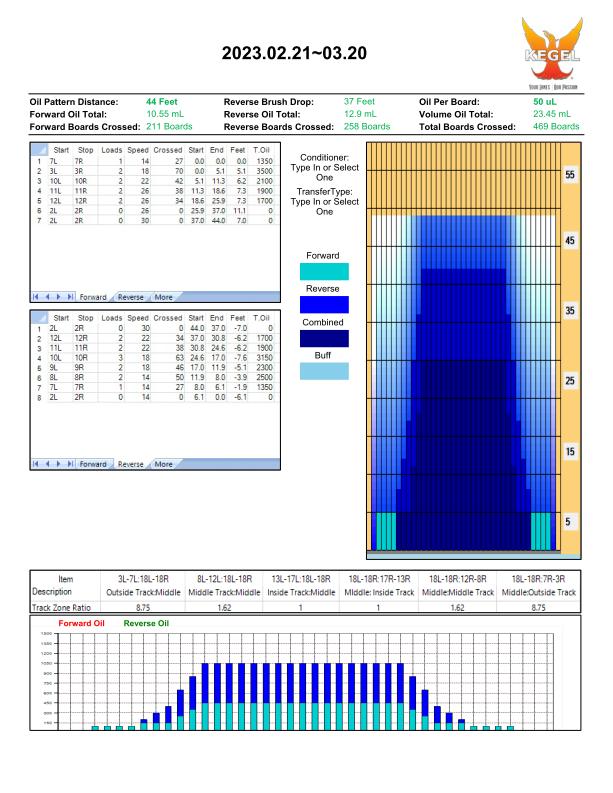
Task: Click Reverse Brush Drop value '37 Feet'
Action: (x=360, y=102)
